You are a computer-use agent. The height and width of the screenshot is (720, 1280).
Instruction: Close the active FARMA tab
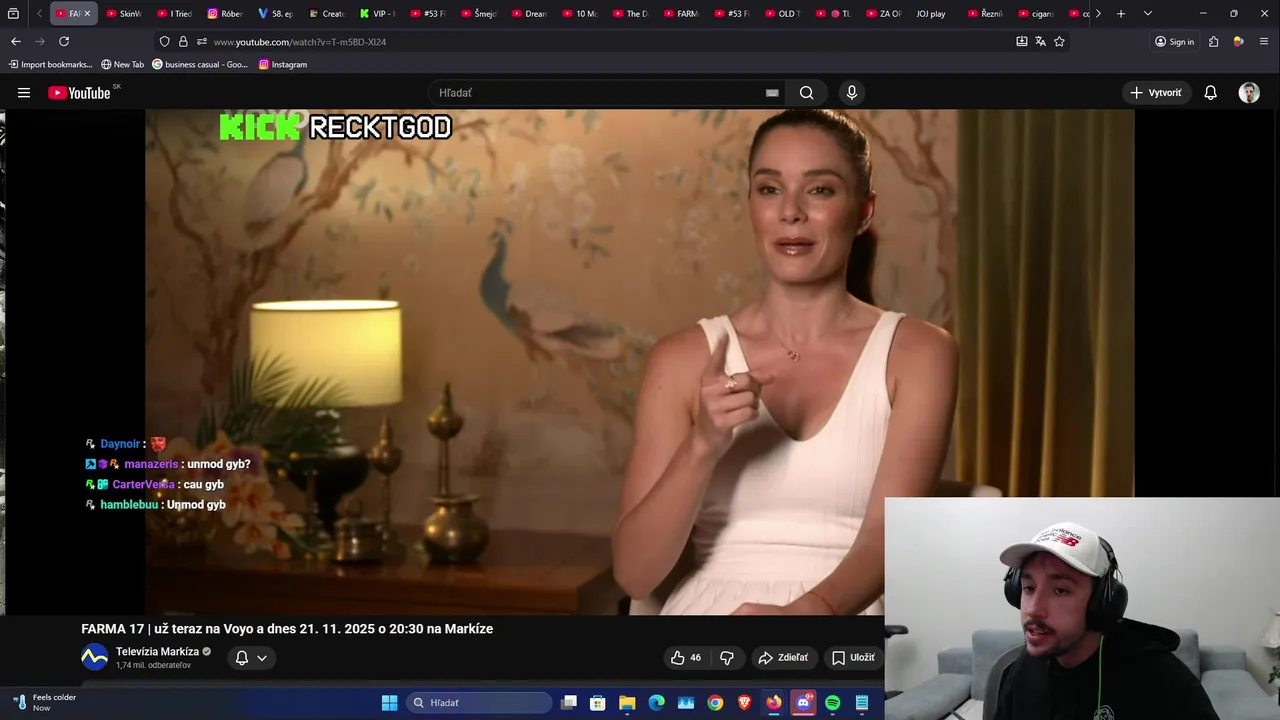[87, 14]
